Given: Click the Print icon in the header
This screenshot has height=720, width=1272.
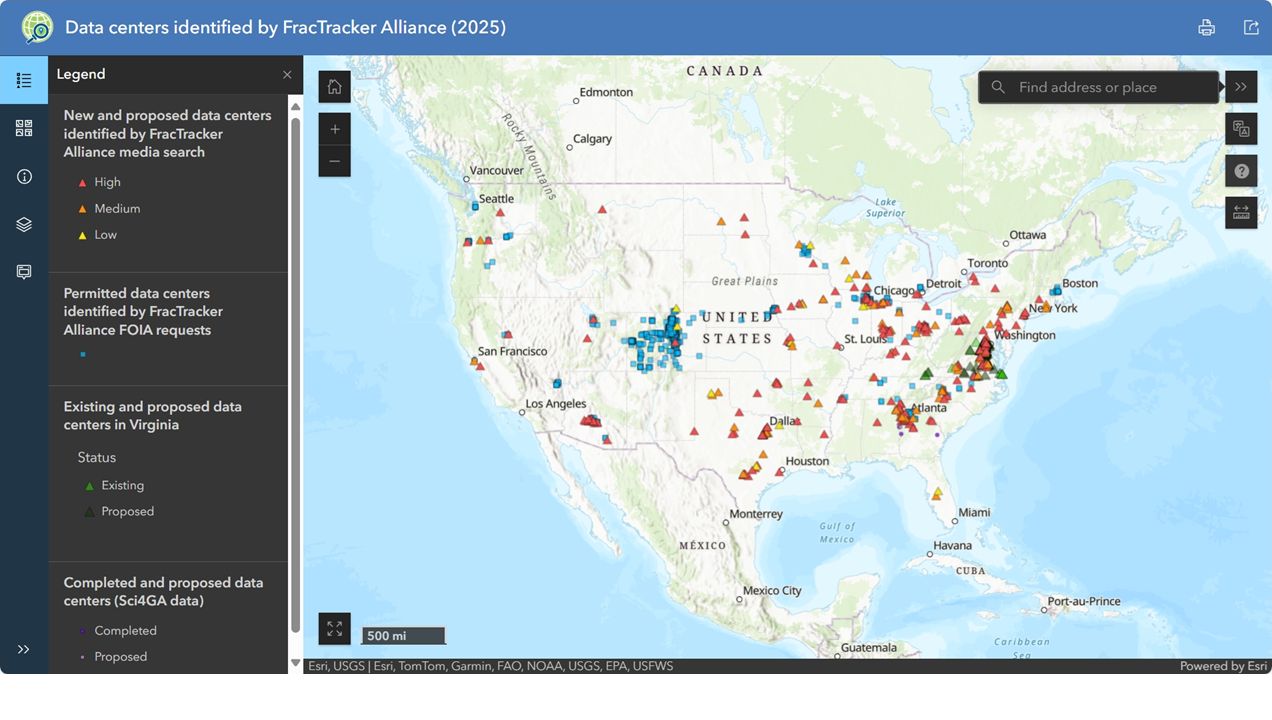Looking at the screenshot, I should point(1206,27).
